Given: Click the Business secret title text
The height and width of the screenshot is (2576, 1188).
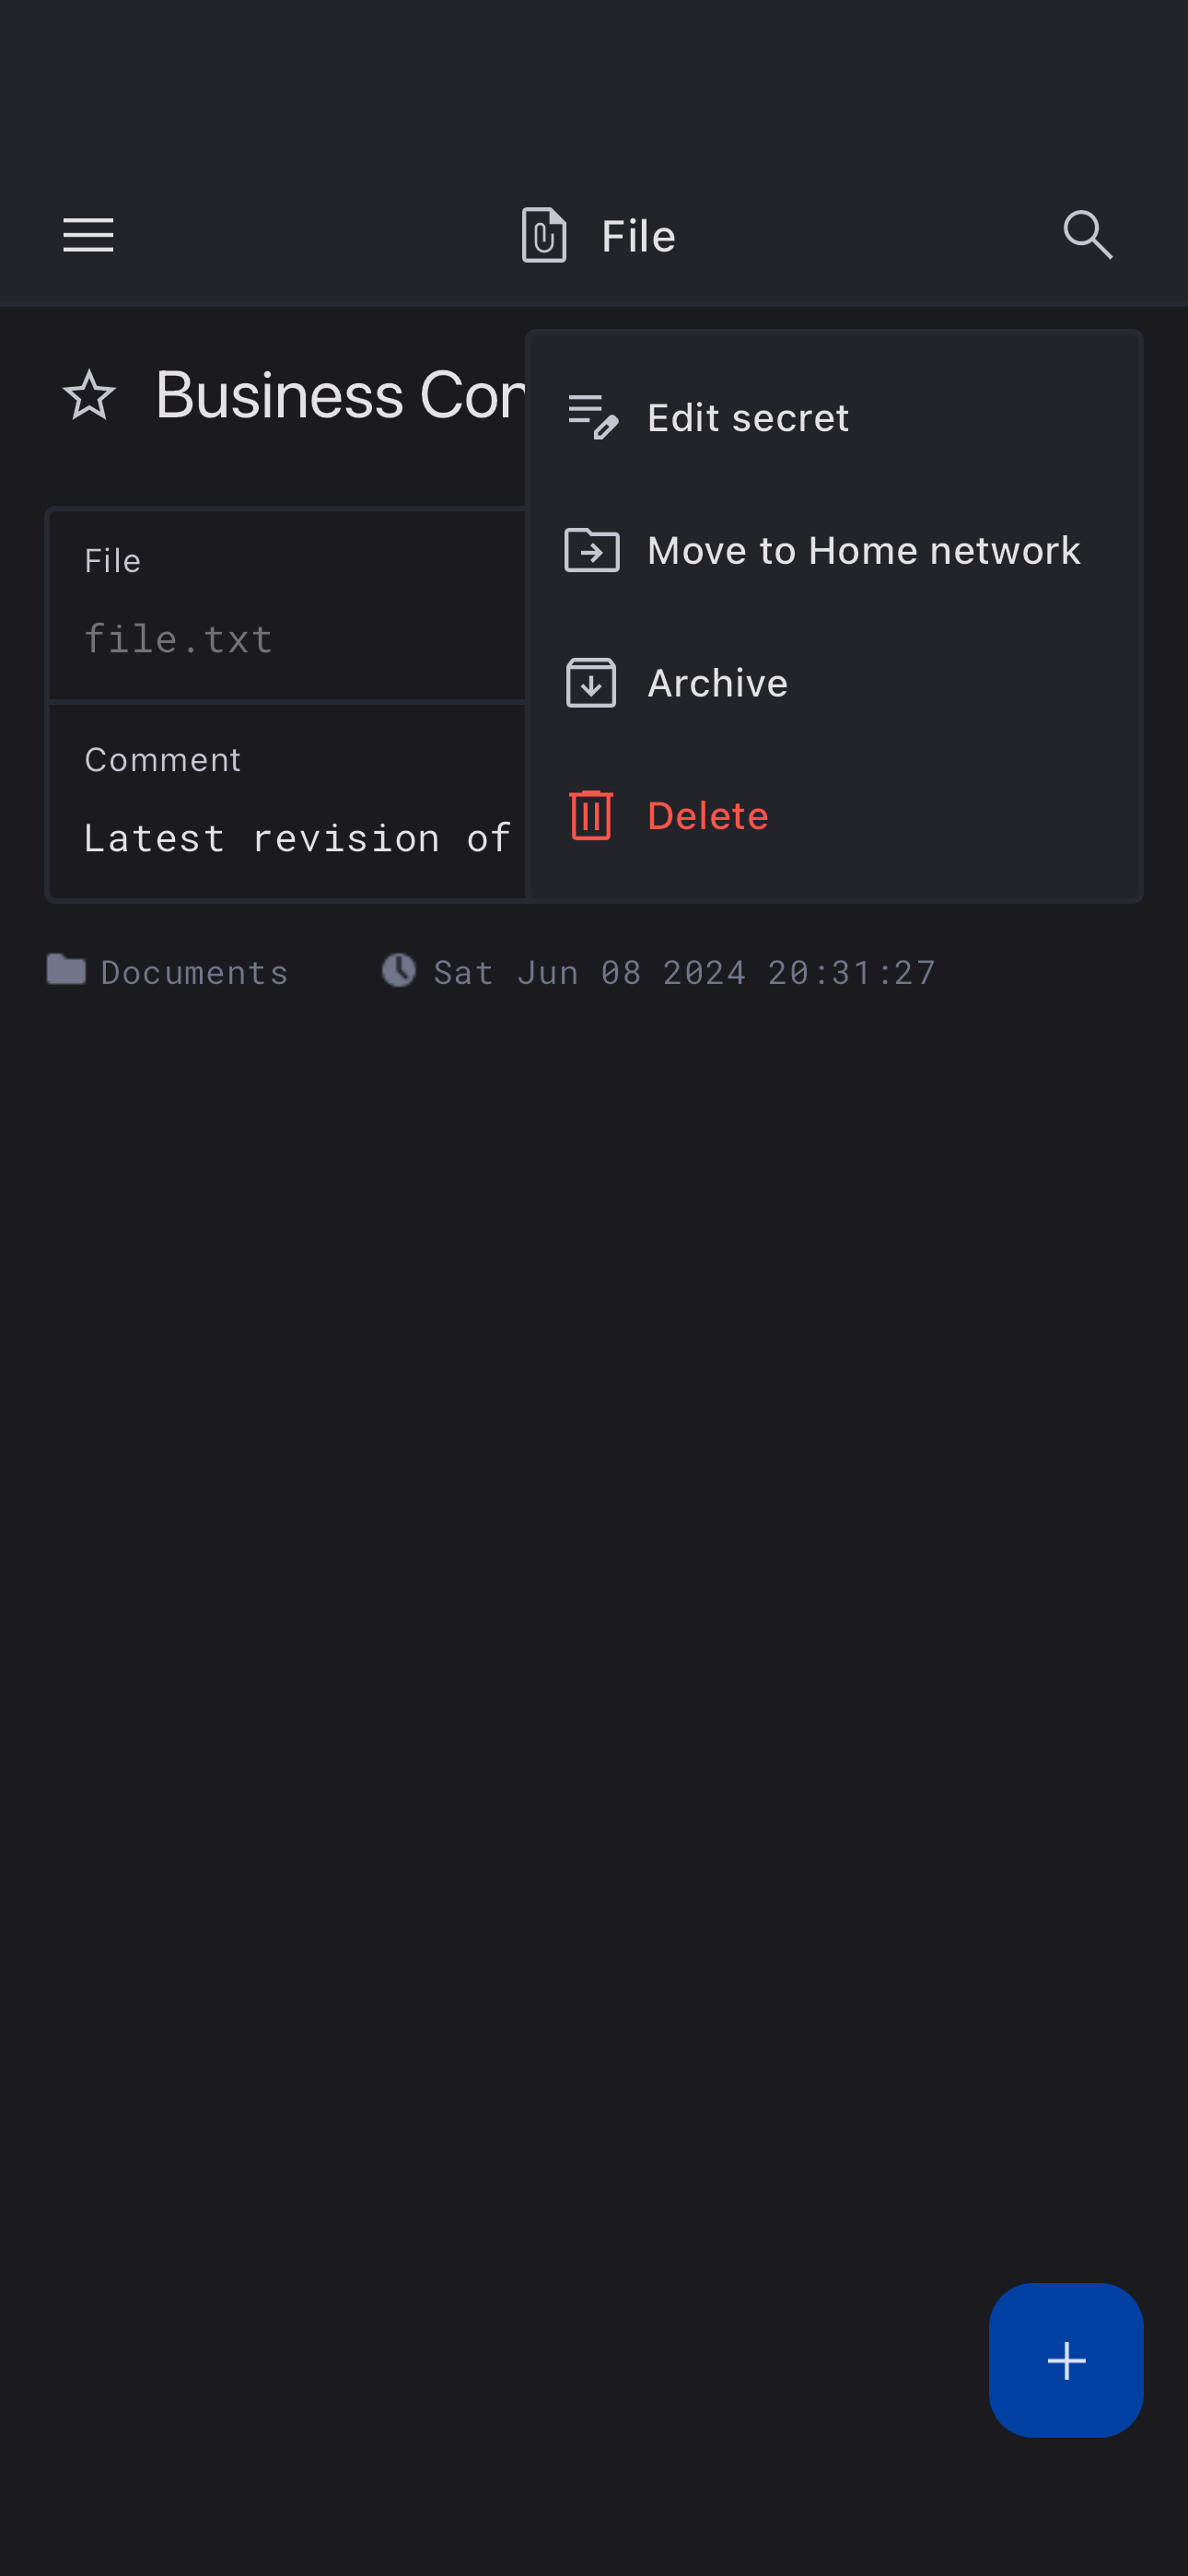Looking at the screenshot, I should click(x=340, y=395).
